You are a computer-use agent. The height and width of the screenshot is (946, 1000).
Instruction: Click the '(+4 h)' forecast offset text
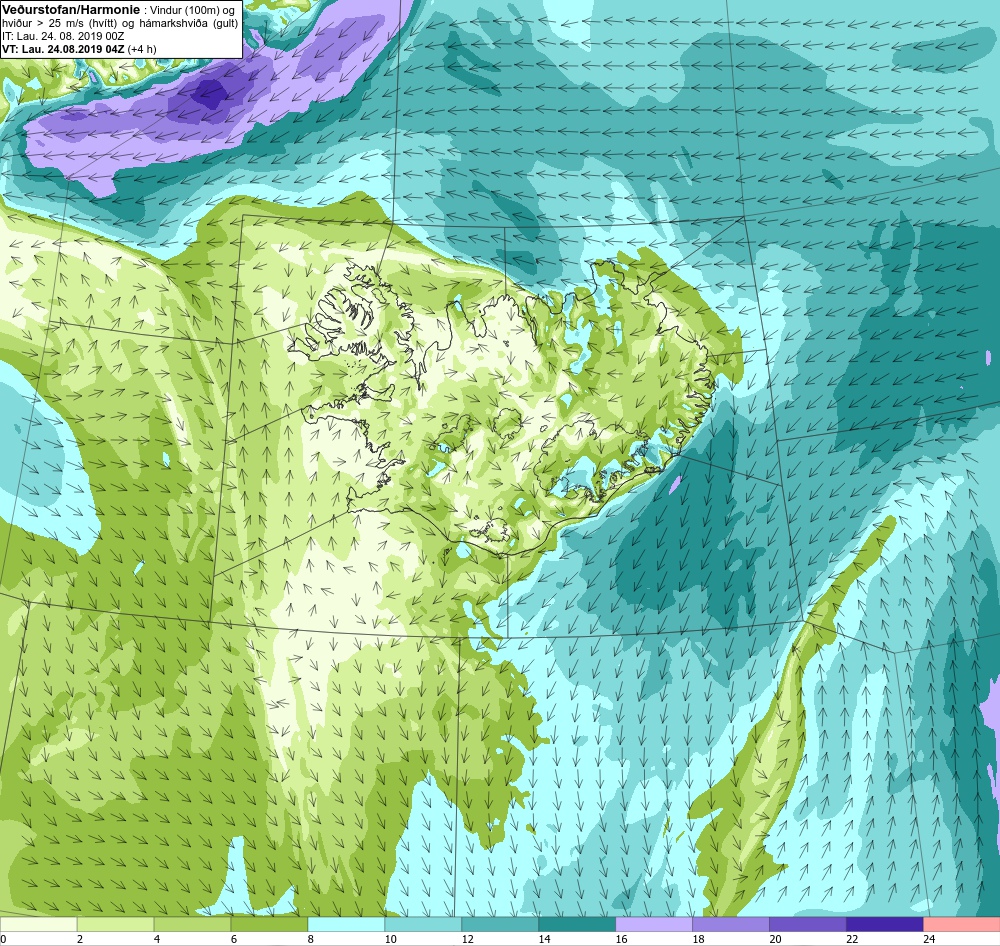point(142,49)
